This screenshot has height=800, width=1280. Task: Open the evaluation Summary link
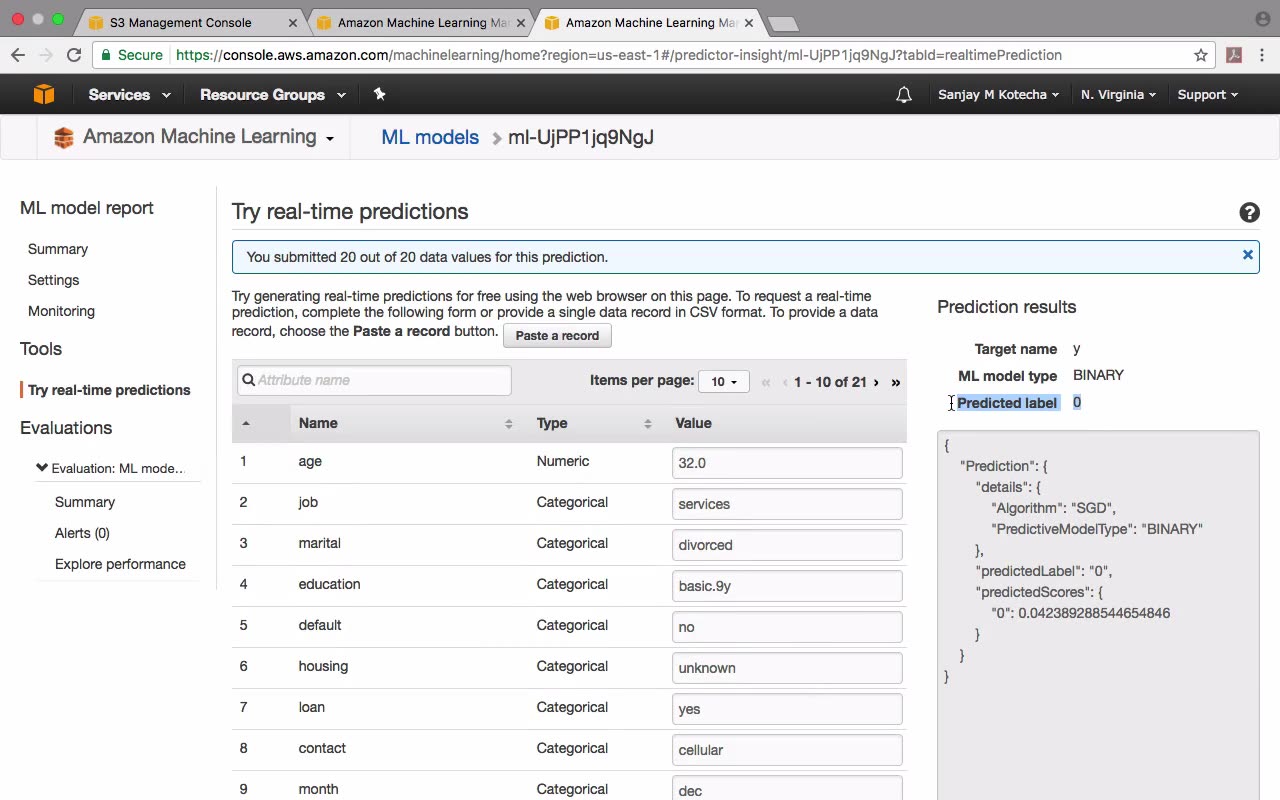[x=85, y=502]
